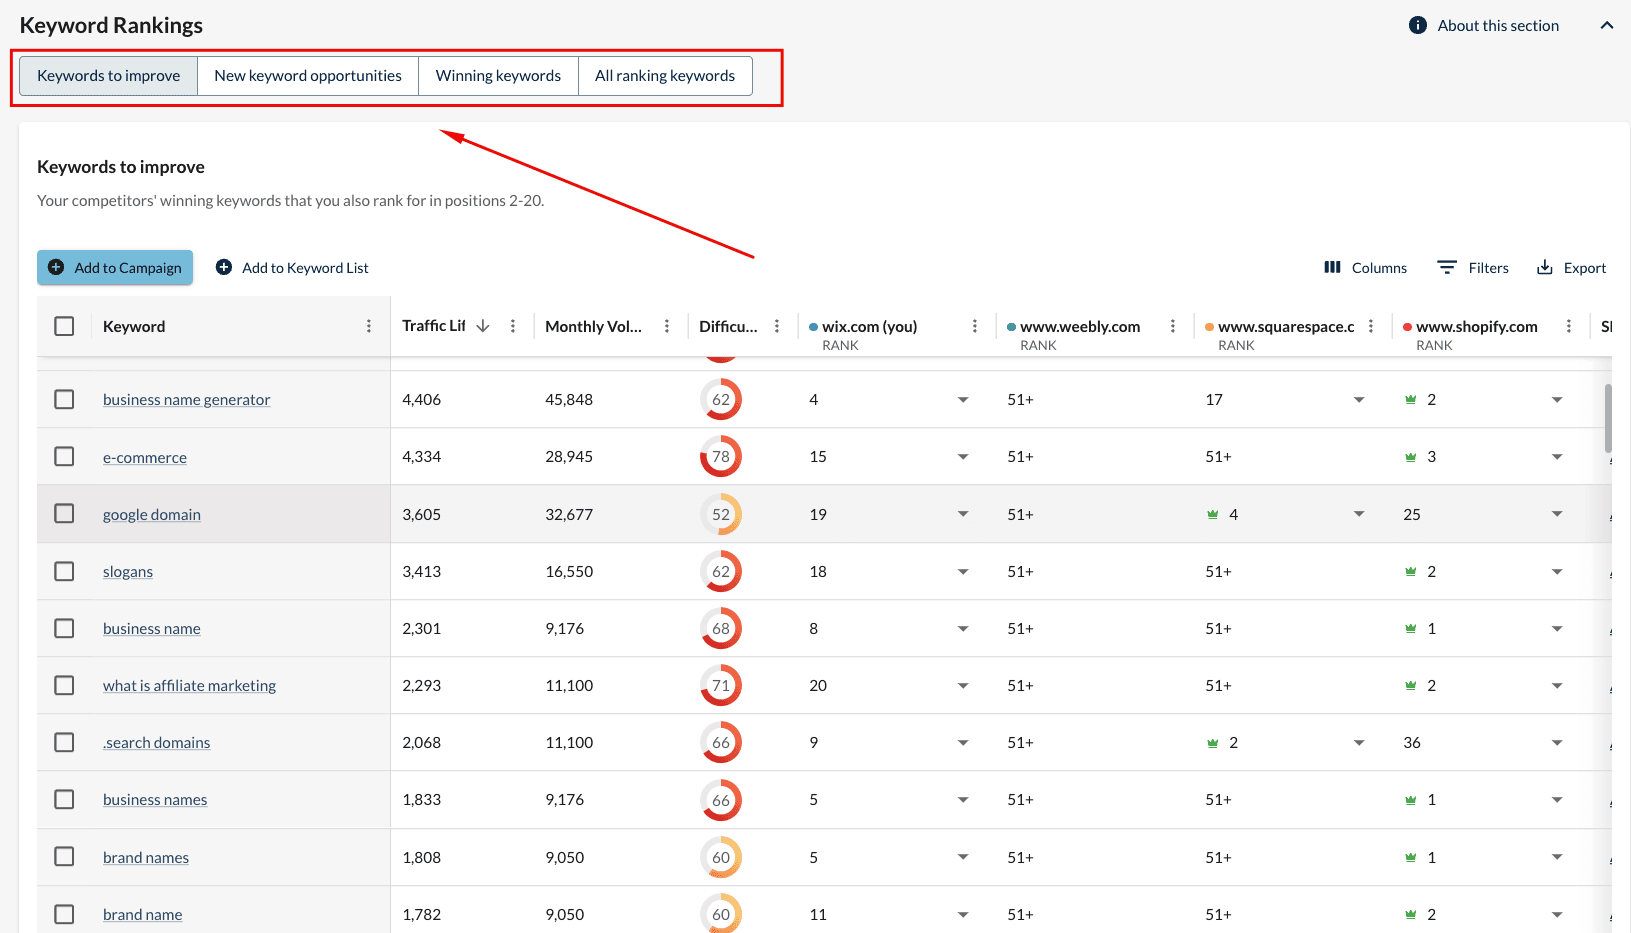This screenshot has height=933, width=1631.
Task: Open the Monthly Volume column menu icon
Action: coord(667,326)
